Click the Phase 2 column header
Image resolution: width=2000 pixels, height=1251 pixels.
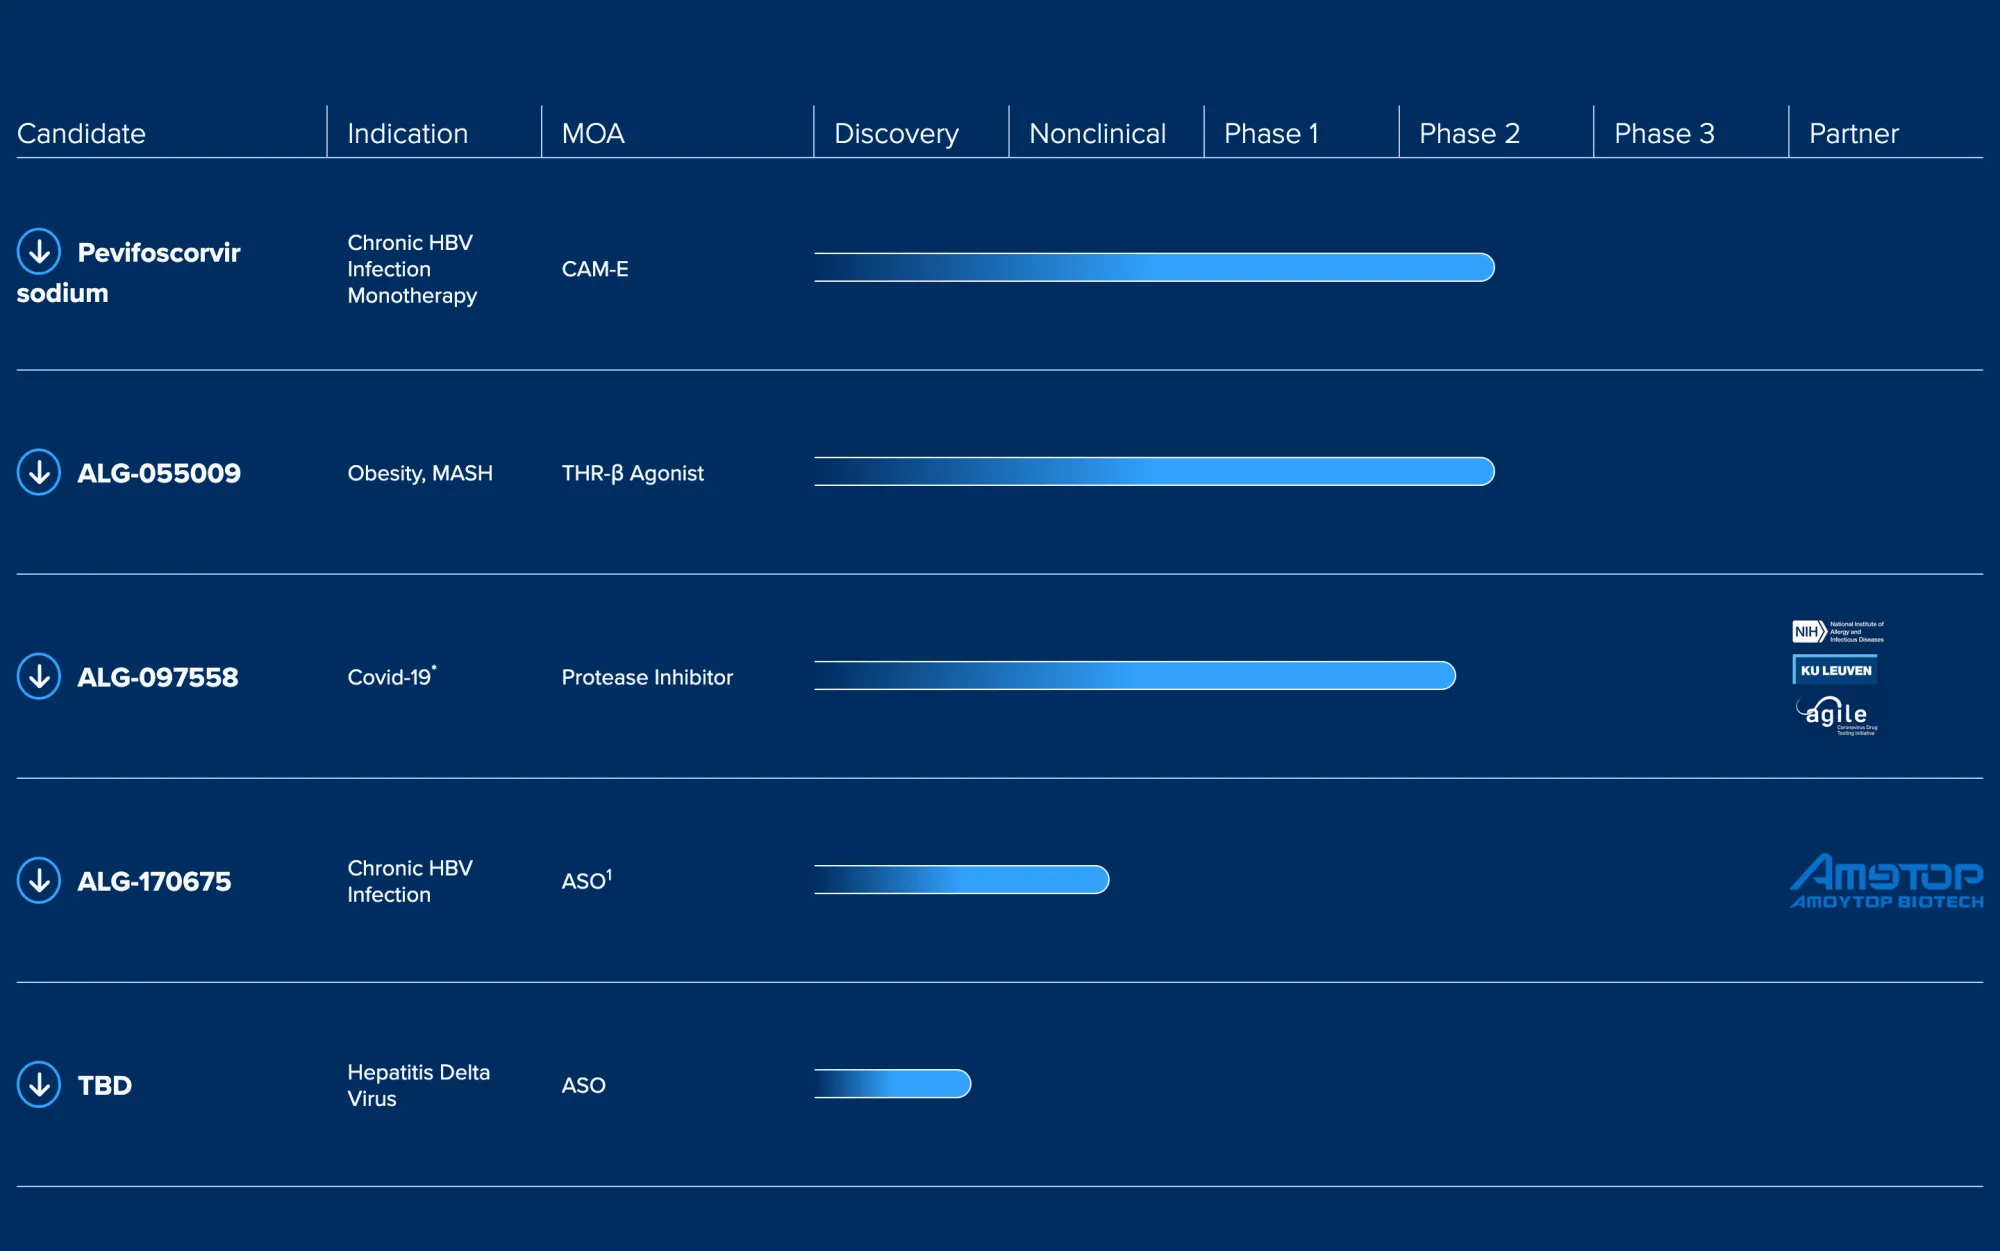[1469, 133]
